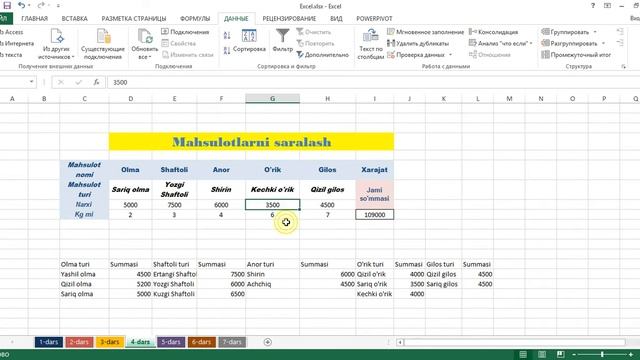Switch to Page Layout view in status bar
The image size is (640, 360).
pyautogui.click(x=542, y=354)
